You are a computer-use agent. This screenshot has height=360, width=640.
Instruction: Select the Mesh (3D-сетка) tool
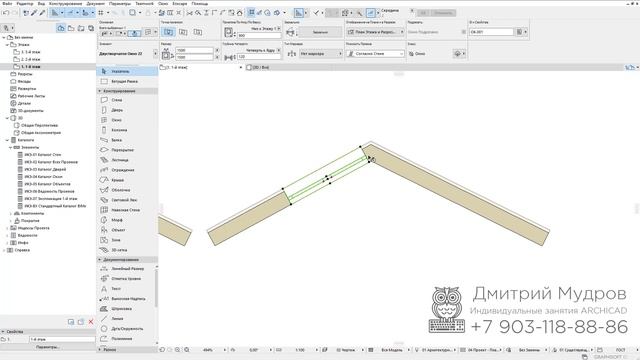(x=127, y=250)
